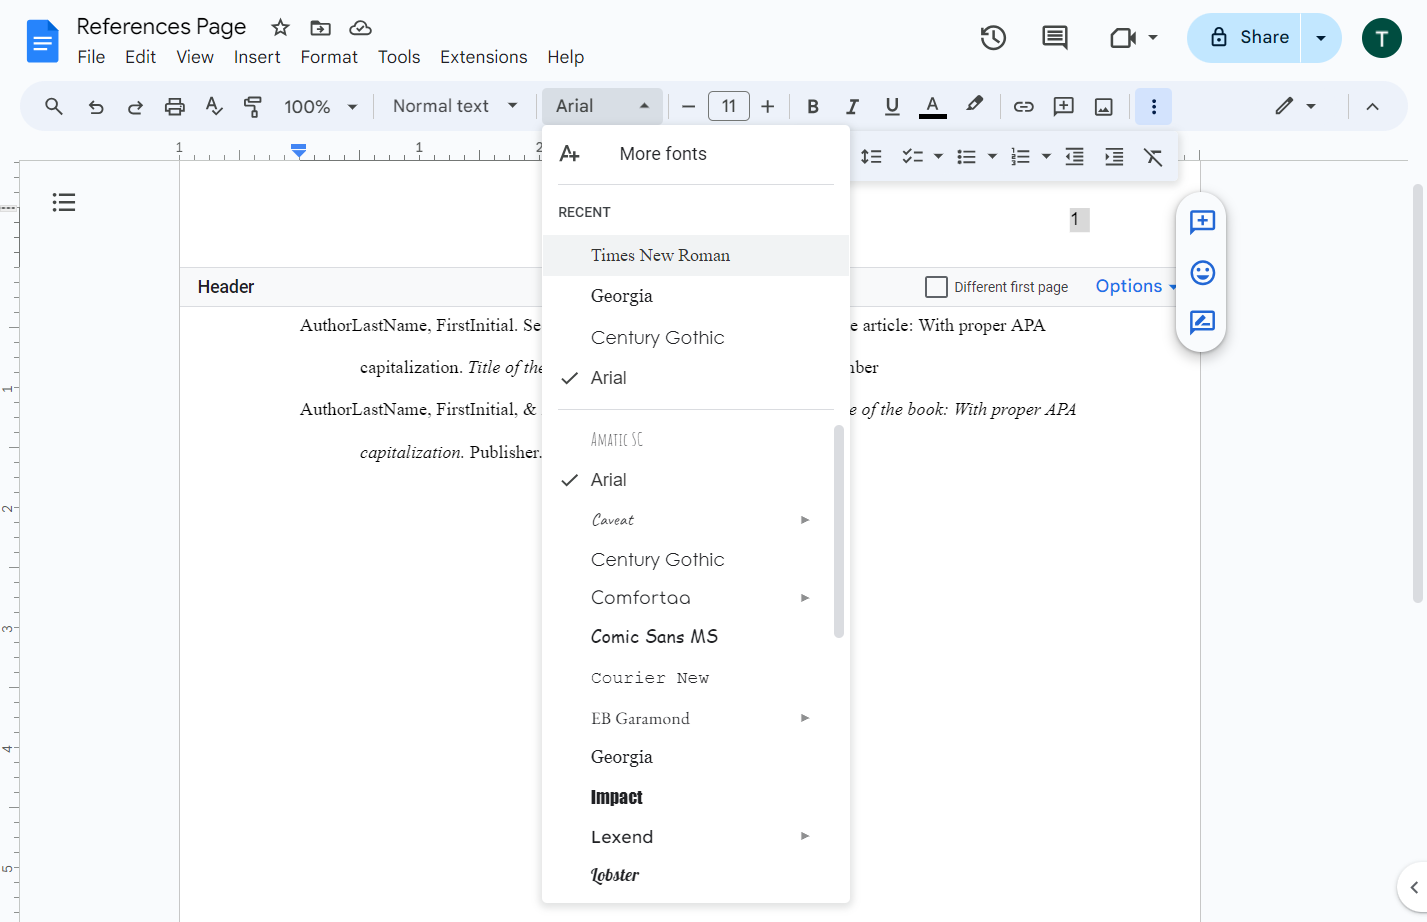Expand the Caveat font variants
The height and width of the screenshot is (922, 1427).
click(805, 520)
